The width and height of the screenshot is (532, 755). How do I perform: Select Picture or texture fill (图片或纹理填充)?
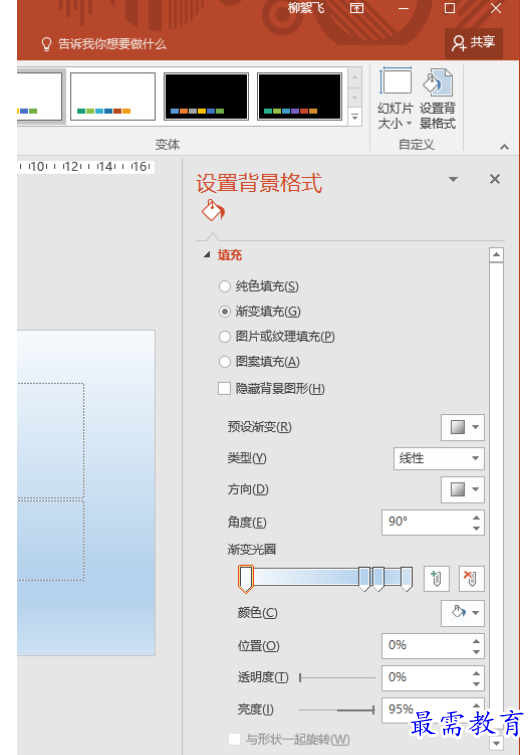coord(224,337)
